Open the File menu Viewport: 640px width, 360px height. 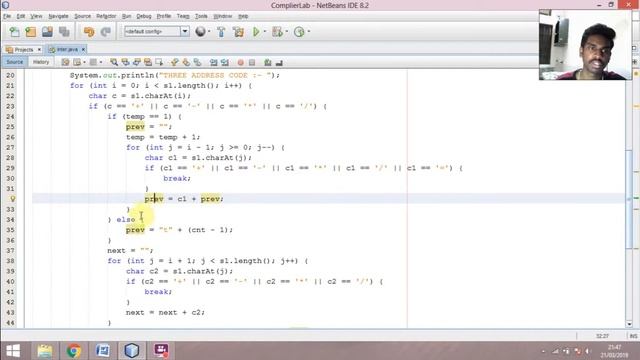7,16
